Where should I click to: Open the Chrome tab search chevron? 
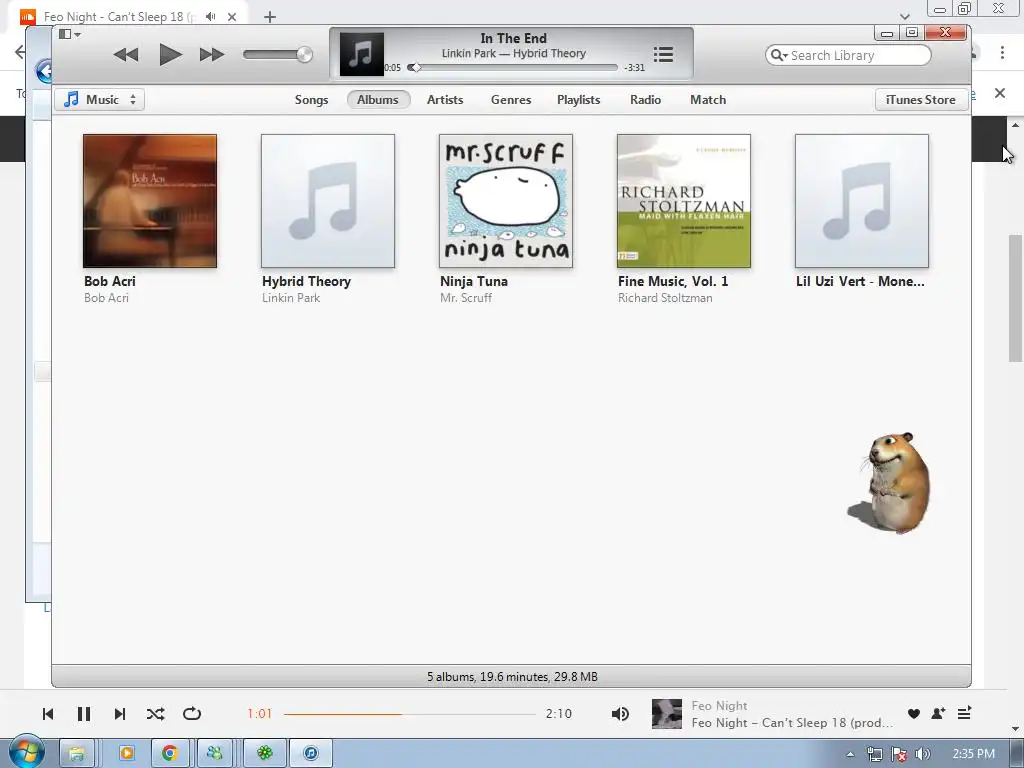pyautogui.click(x=904, y=16)
